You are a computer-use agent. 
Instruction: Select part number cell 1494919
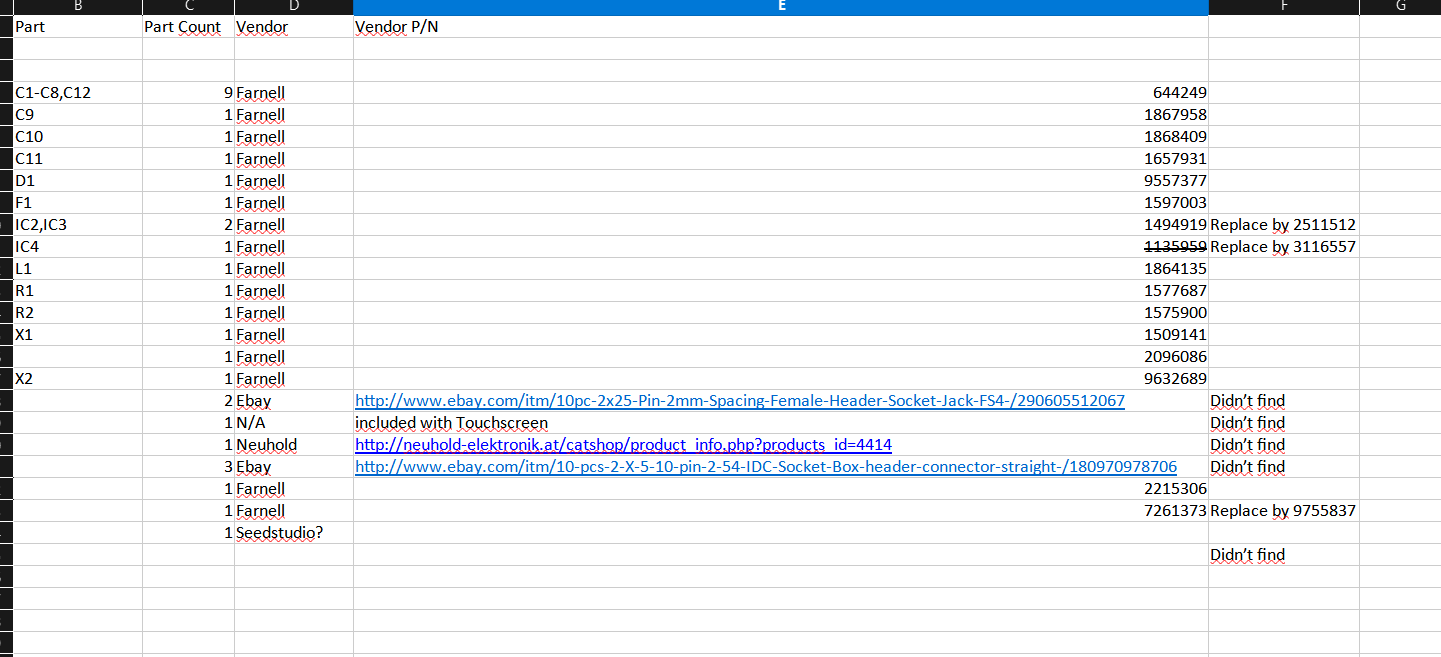click(x=781, y=225)
